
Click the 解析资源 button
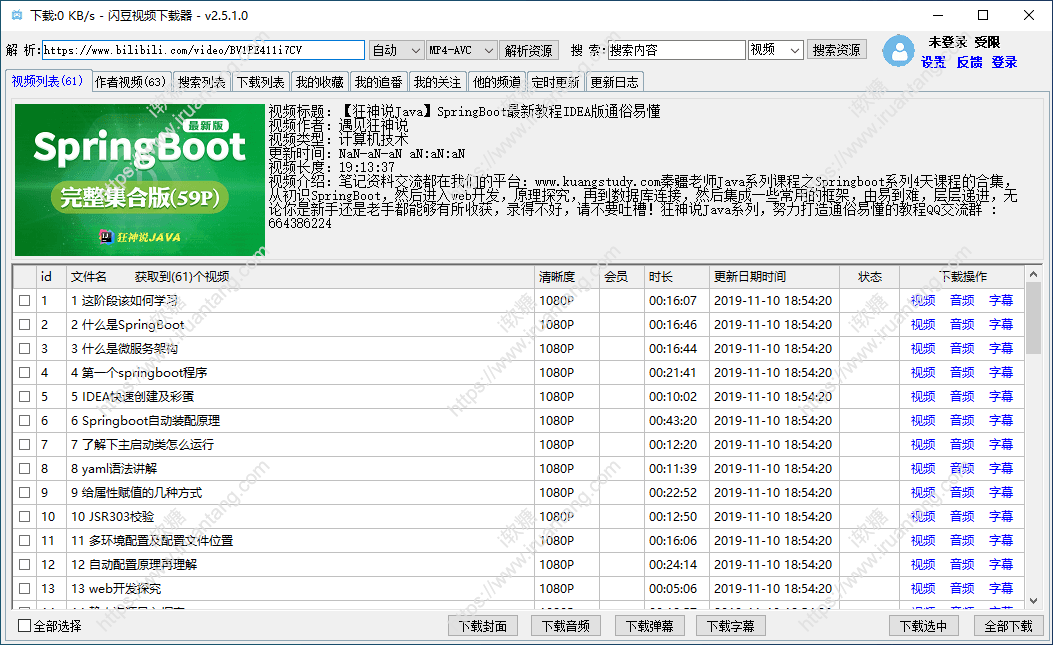point(529,50)
